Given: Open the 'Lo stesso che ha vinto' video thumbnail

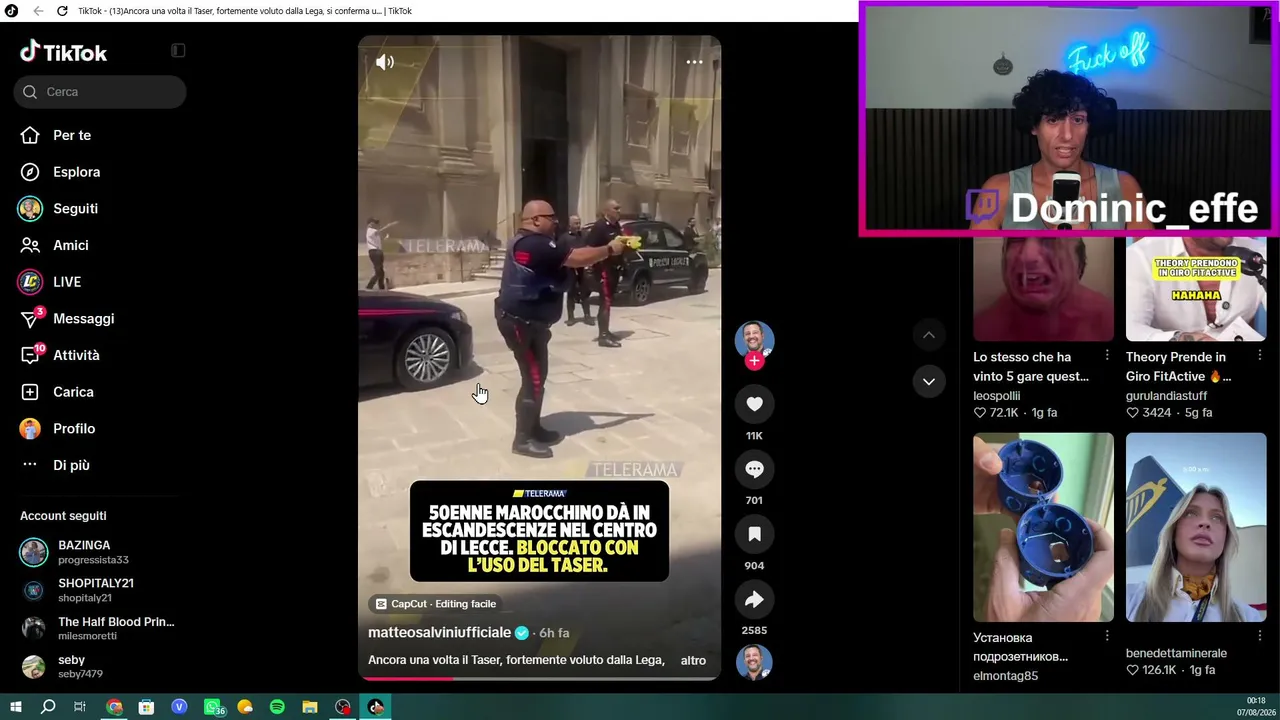Looking at the screenshot, I should (1043, 289).
